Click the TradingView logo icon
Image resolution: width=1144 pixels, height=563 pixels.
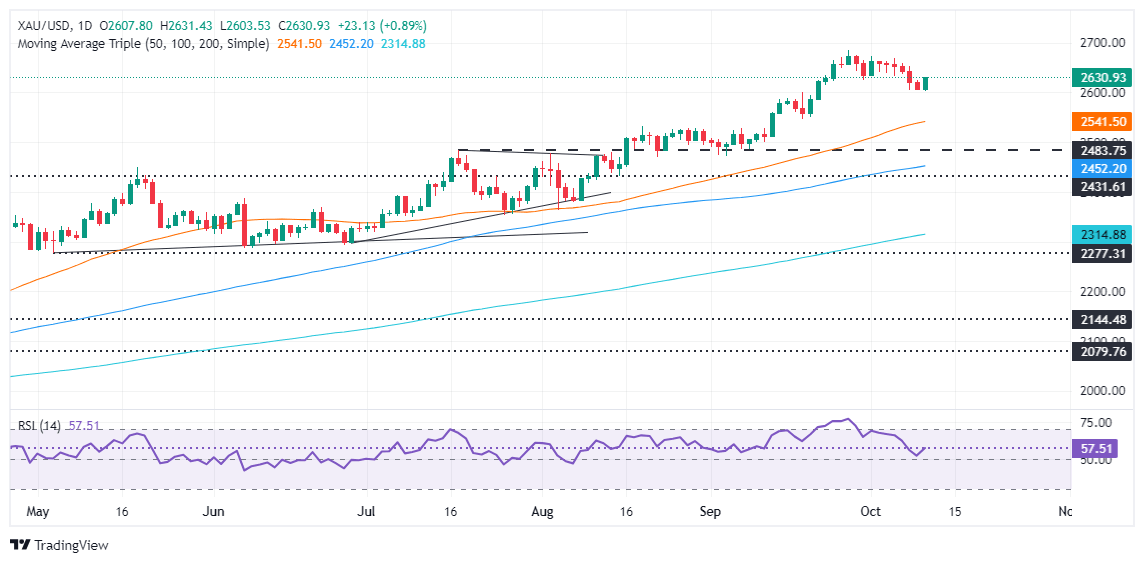click(20, 545)
